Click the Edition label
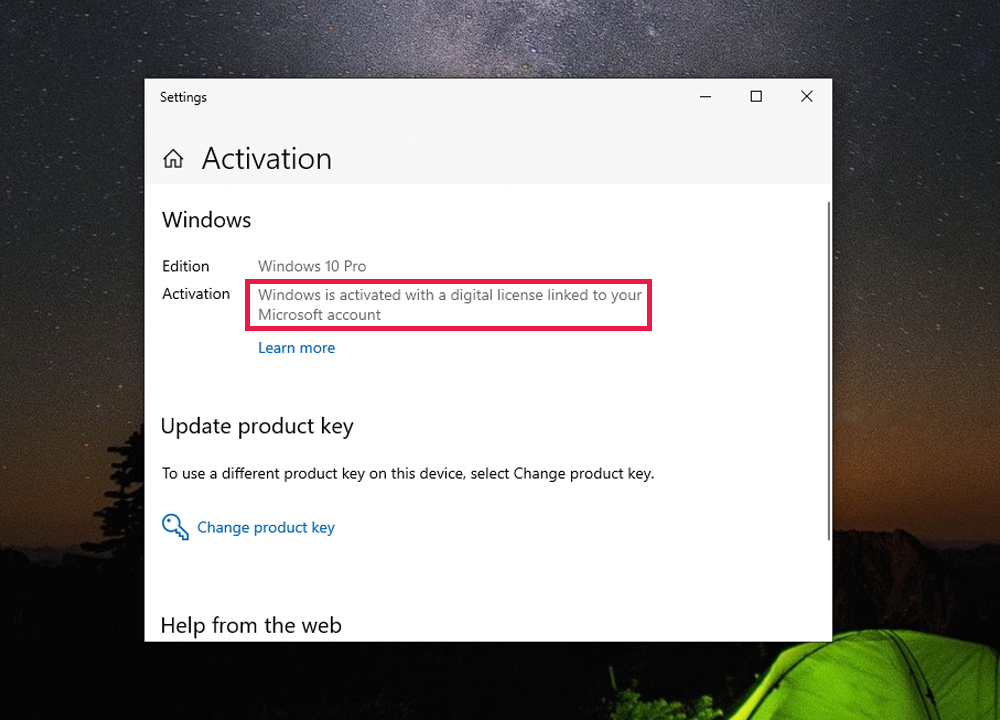This screenshot has height=720, width=1000. click(x=186, y=266)
